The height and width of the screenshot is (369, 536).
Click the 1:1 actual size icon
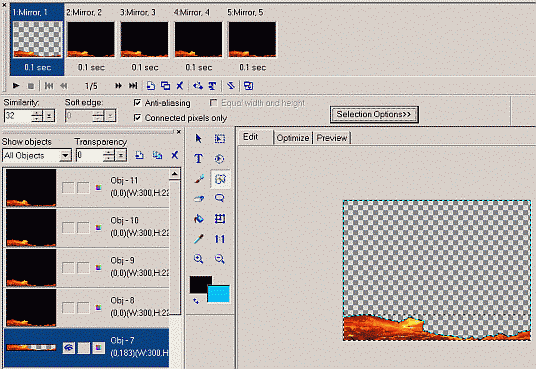[x=219, y=239]
